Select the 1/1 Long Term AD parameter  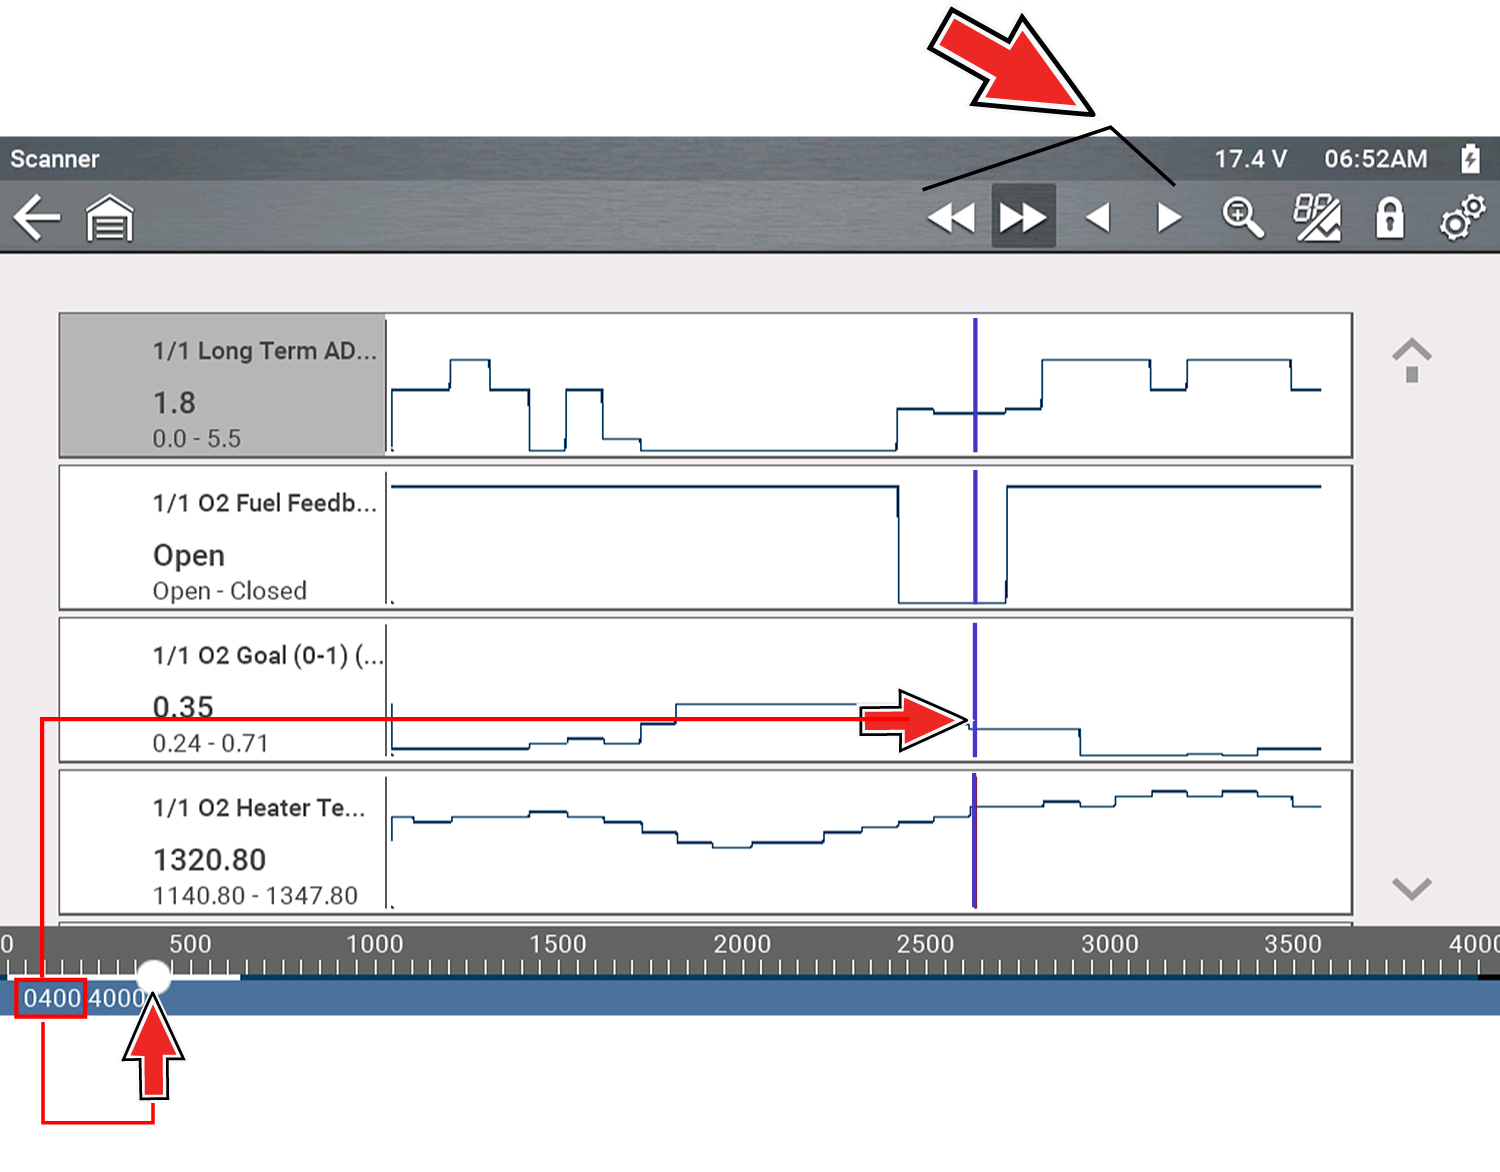click(x=223, y=386)
